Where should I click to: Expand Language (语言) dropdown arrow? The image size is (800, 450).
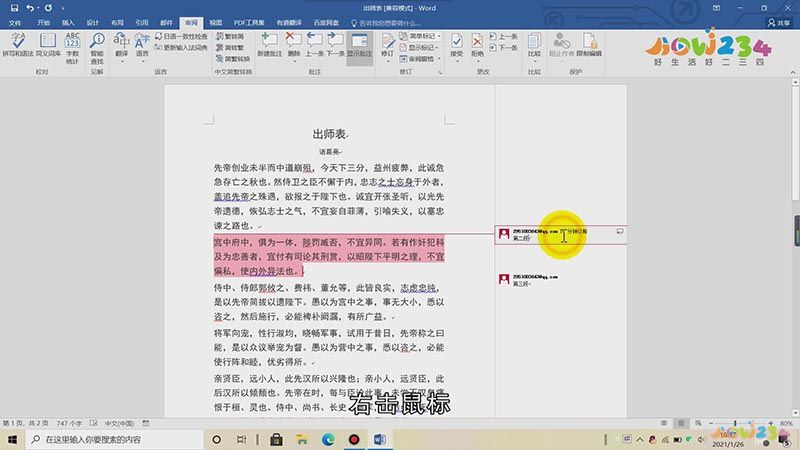(x=142, y=61)
